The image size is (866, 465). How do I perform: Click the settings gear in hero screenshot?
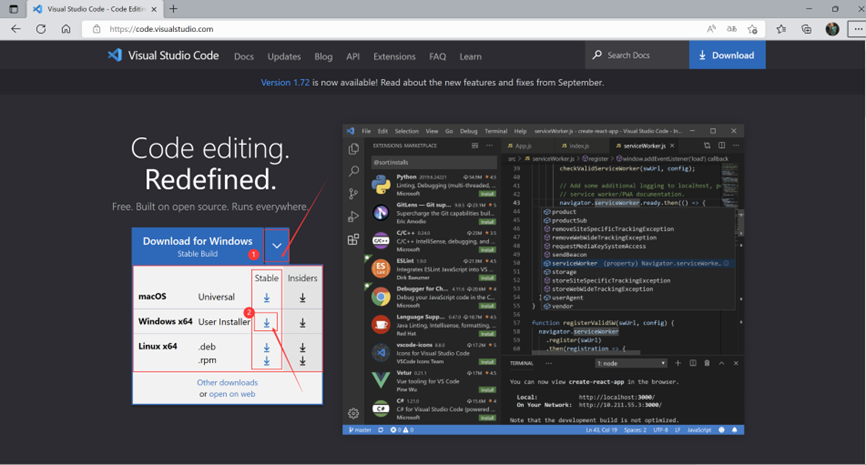tap(353, 413)
